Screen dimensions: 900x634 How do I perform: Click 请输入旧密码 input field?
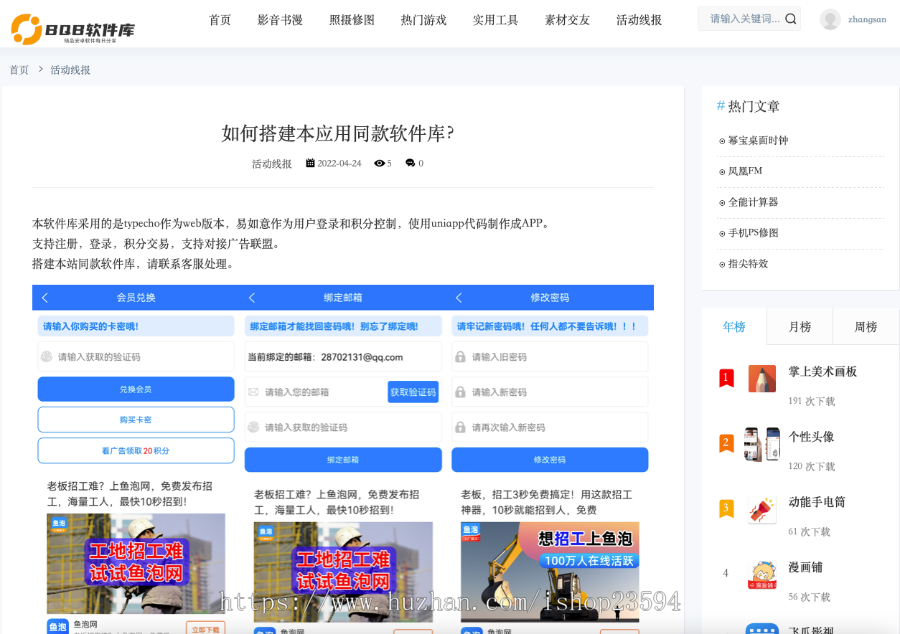tap(550, 357)
